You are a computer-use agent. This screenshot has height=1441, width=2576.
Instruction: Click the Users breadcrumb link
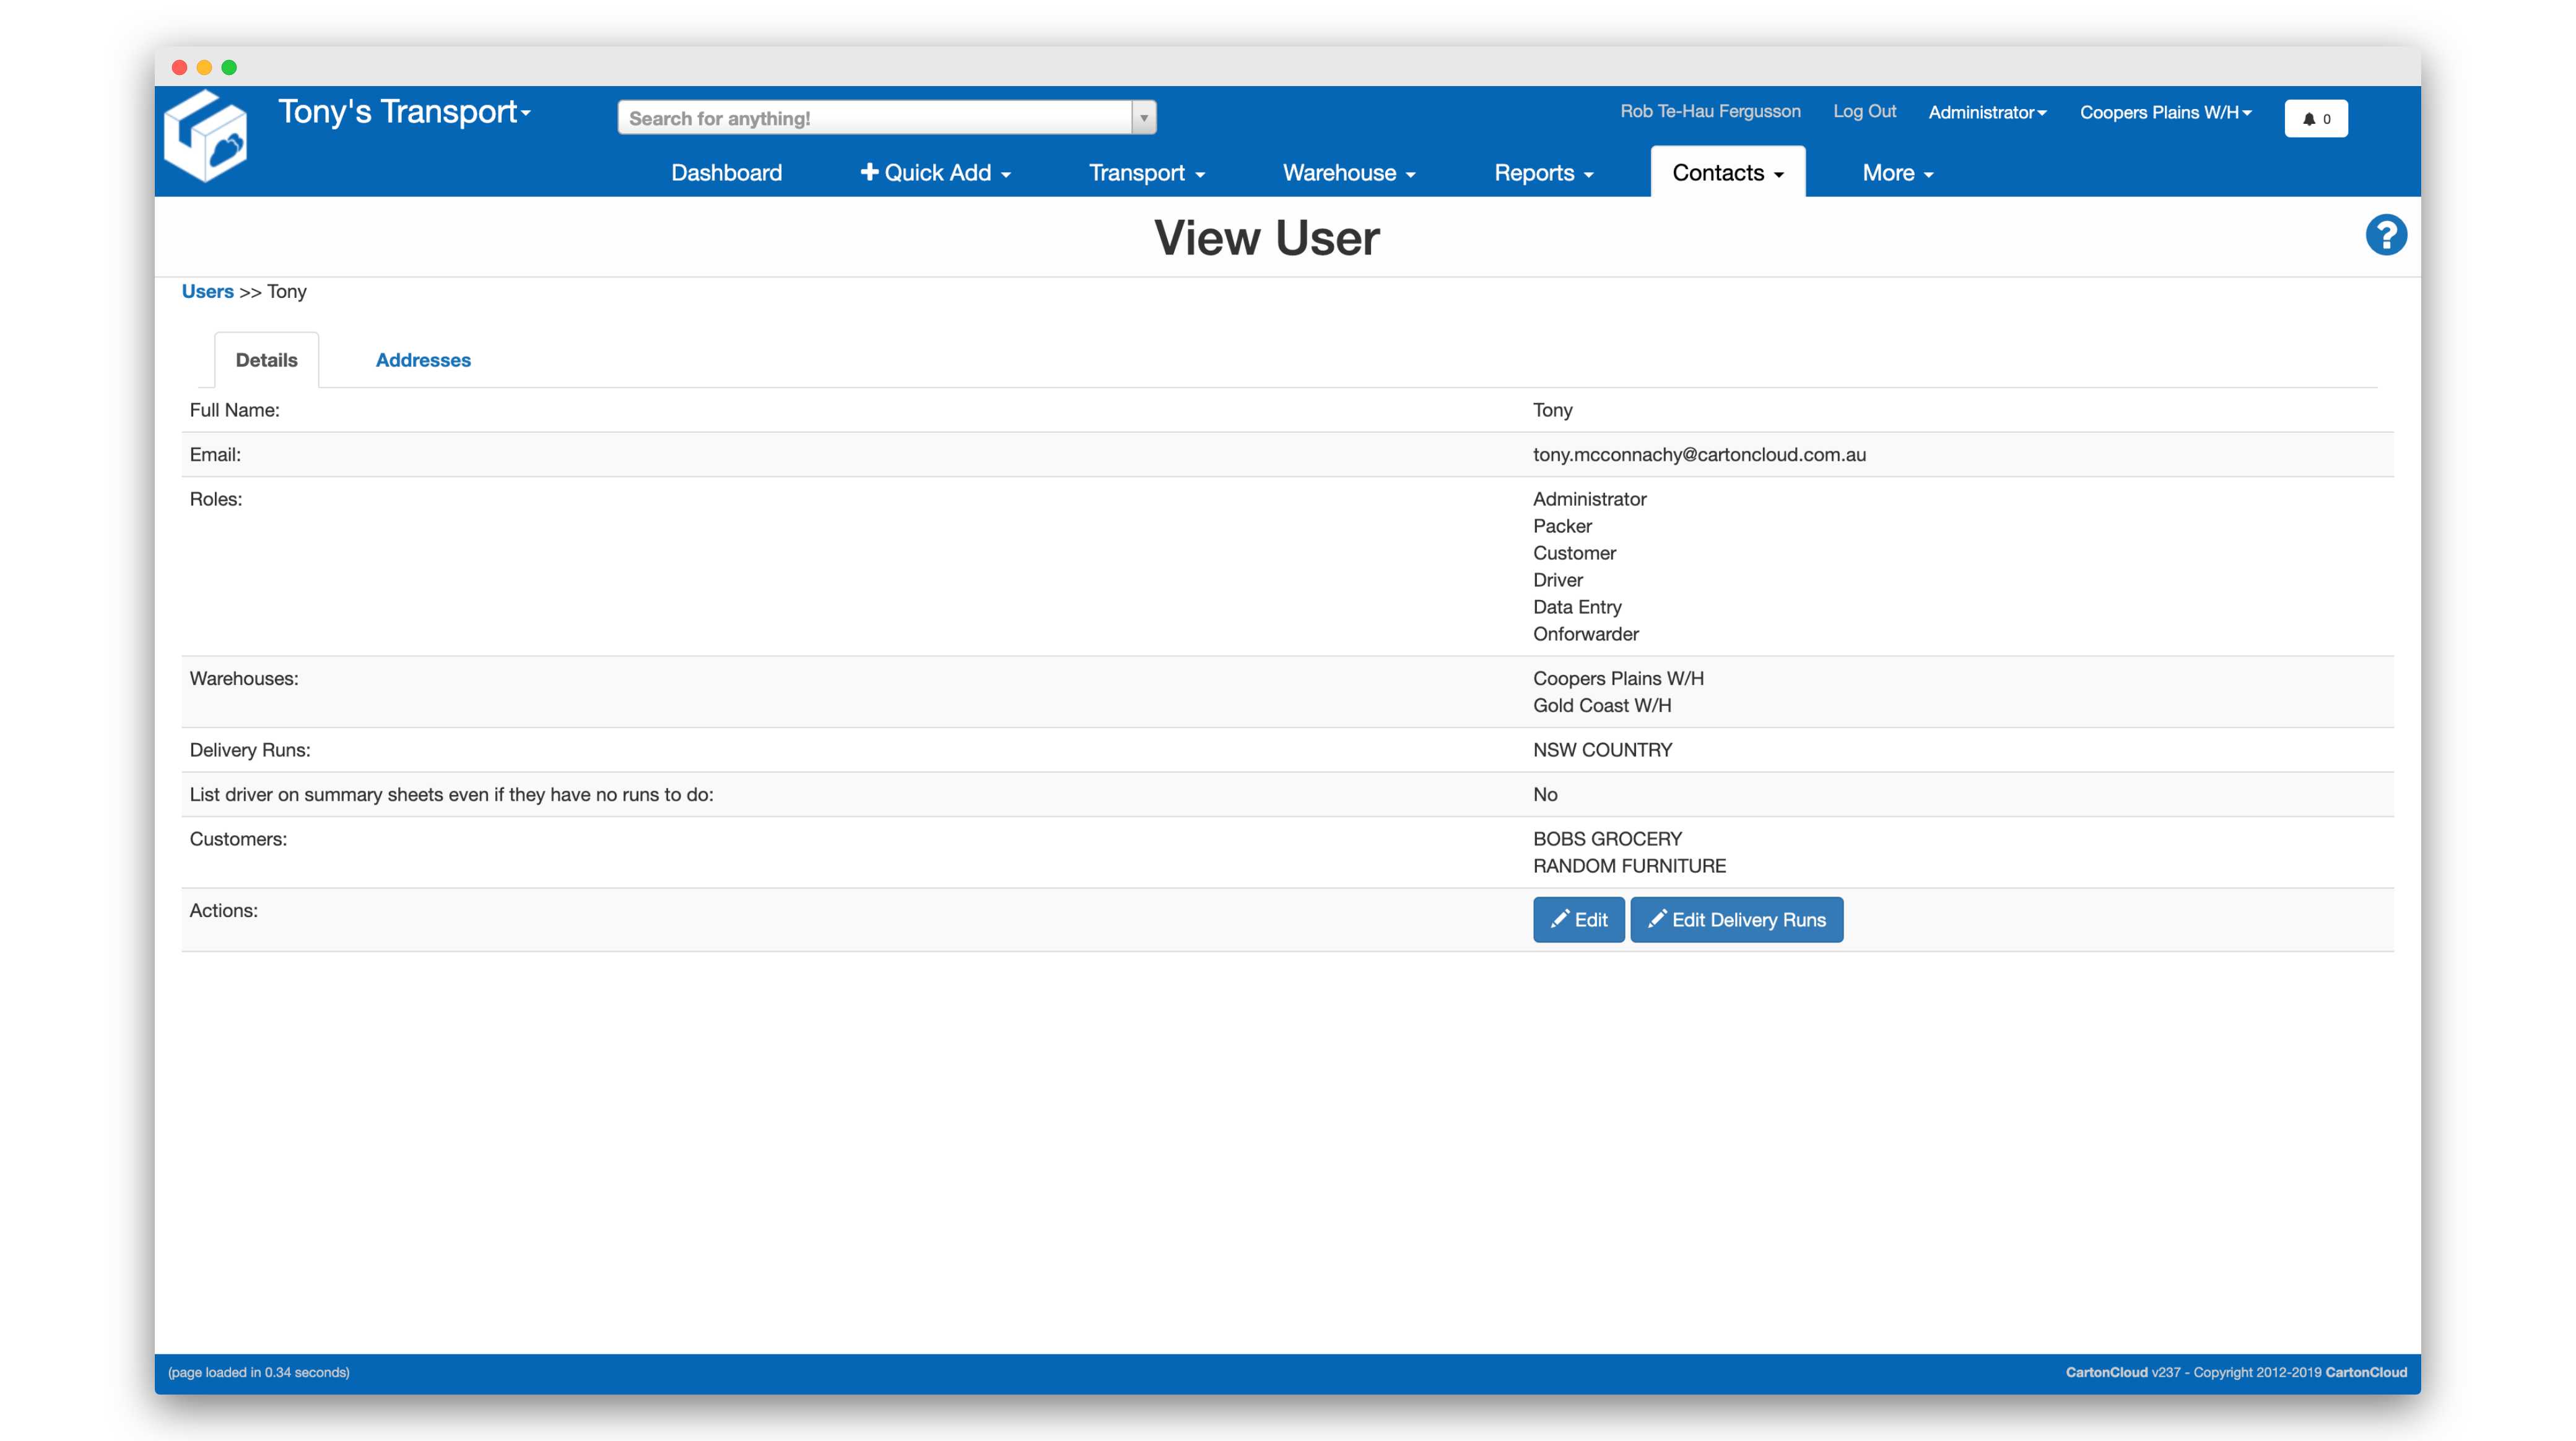(x=207, y=291)
